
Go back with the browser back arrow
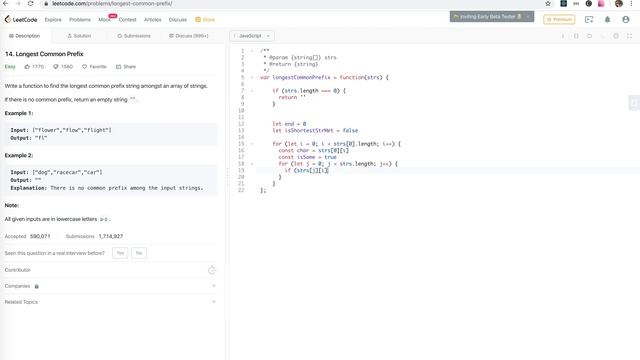pyautogui.click(x=6, y=3)
